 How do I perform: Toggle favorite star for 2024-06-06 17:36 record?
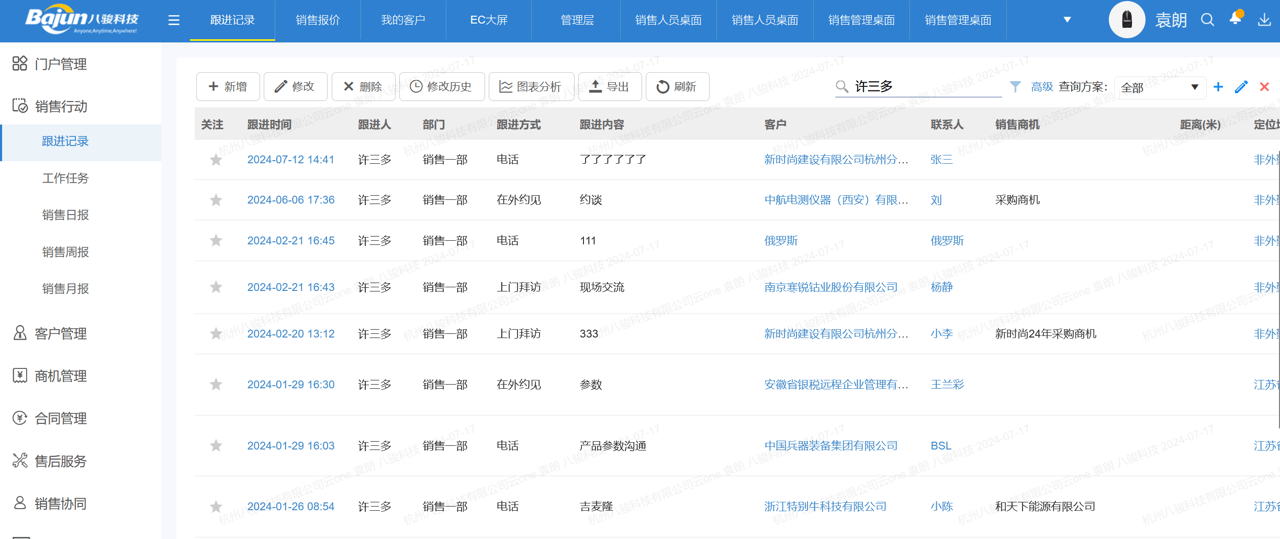point(216,200)
